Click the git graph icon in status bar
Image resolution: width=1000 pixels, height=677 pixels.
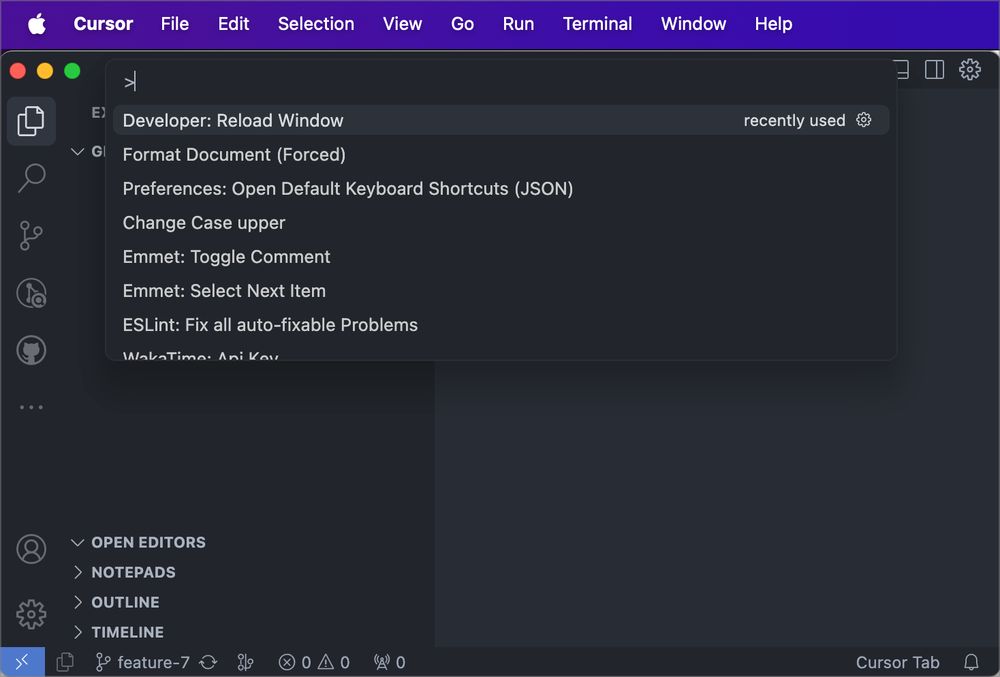coord(246,663)
